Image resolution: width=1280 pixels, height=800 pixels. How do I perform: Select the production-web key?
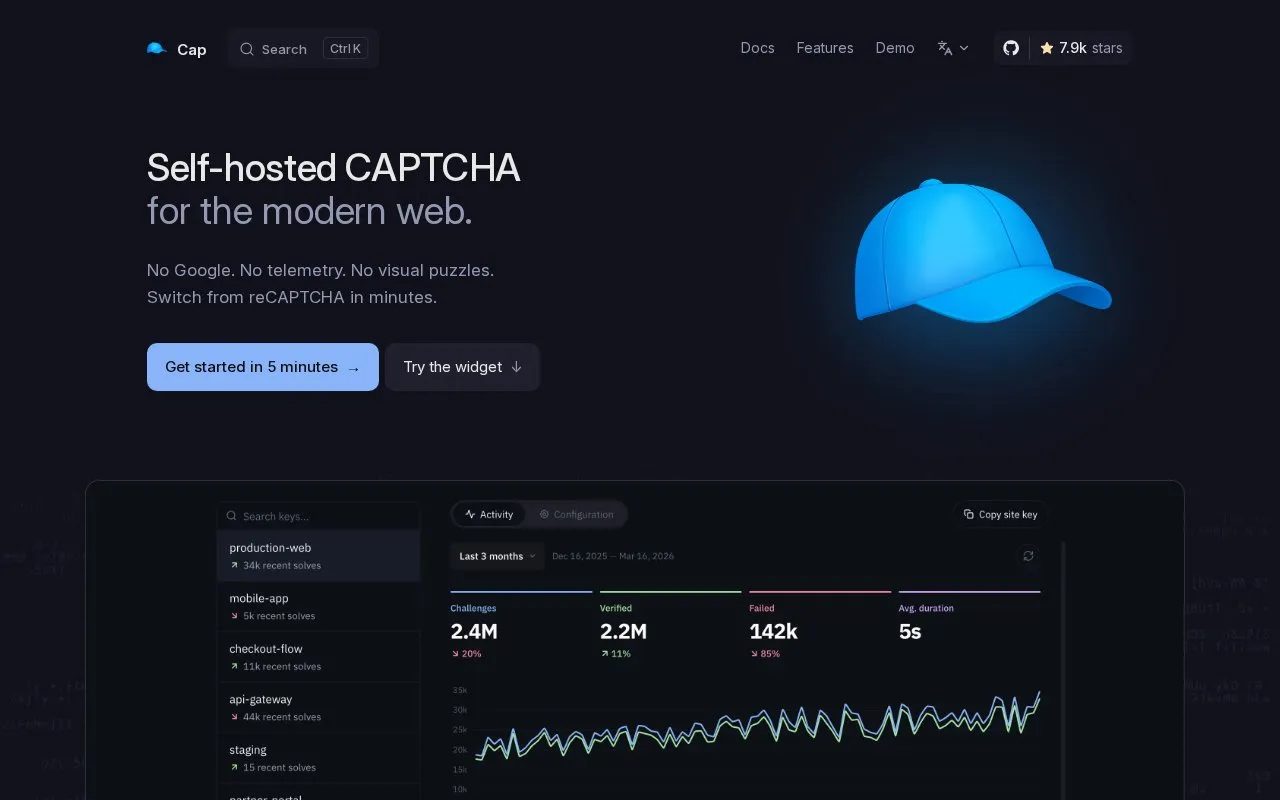click(x=319, y=556)
